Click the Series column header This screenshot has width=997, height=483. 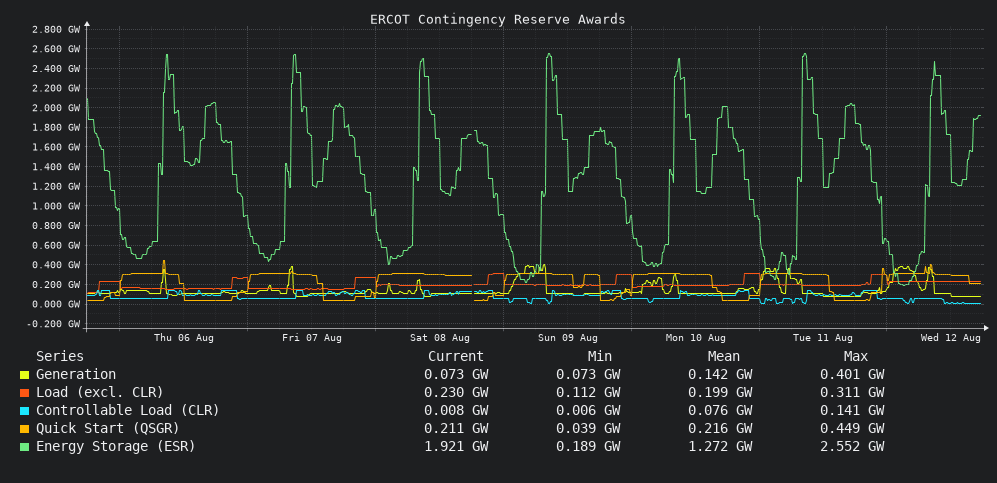click(60, 357)
